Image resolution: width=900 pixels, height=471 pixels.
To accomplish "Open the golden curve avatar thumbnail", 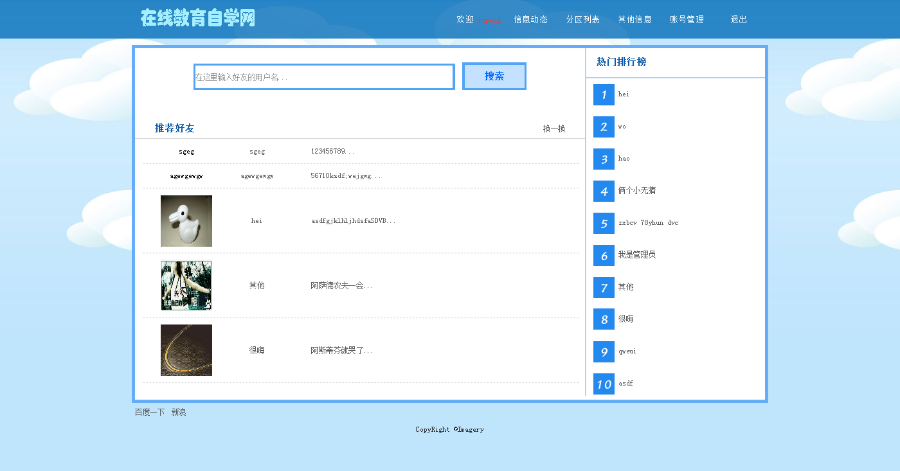I will 186,351.
